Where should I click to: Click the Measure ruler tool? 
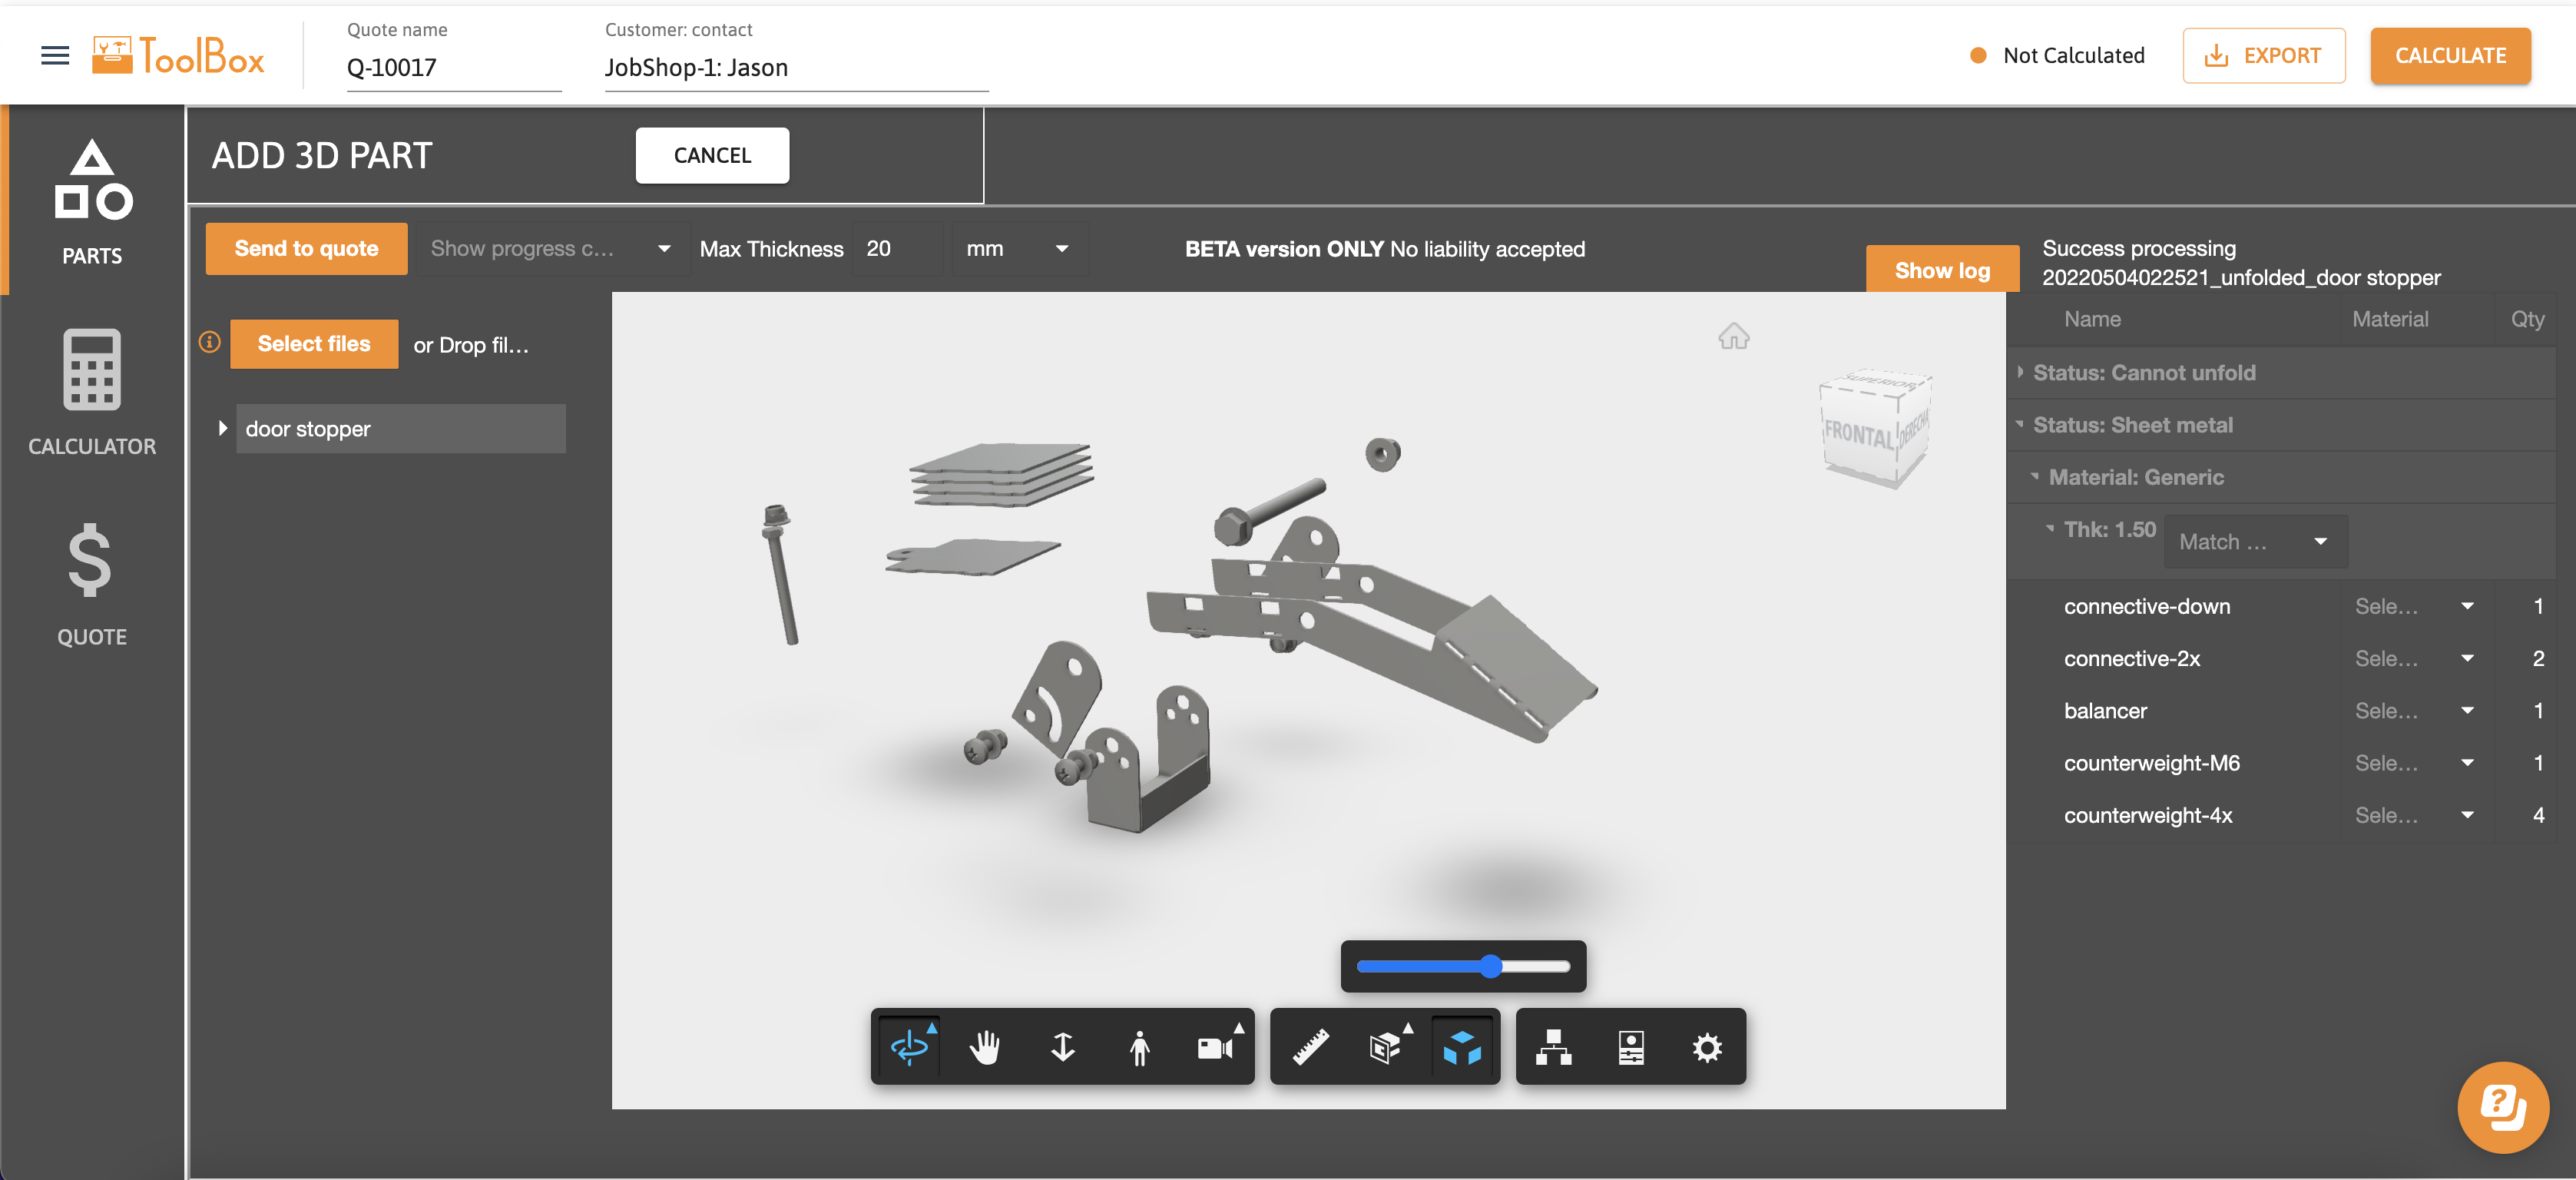coord(1310,1047)
